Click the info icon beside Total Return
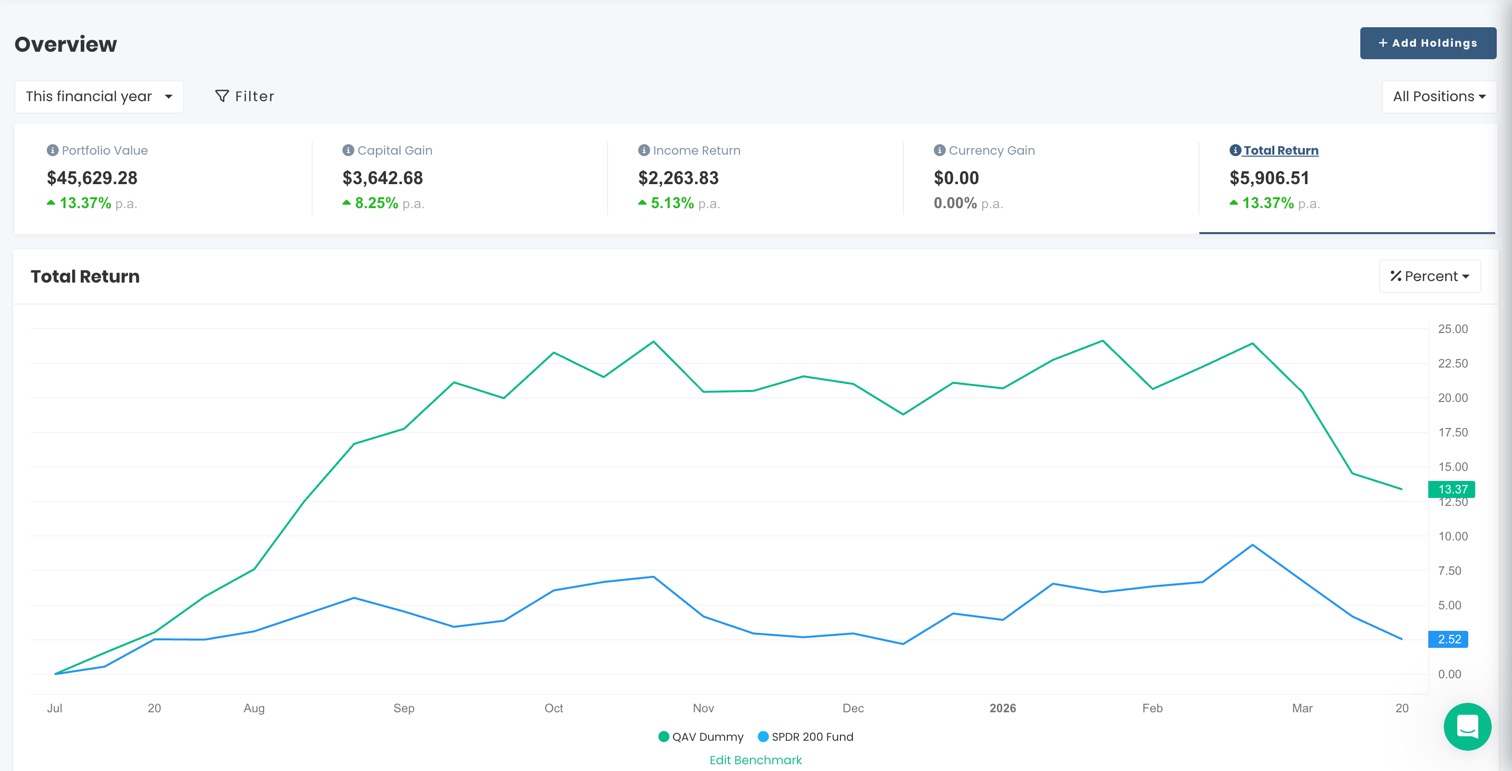1512x771 pixels. (1236, 150)
